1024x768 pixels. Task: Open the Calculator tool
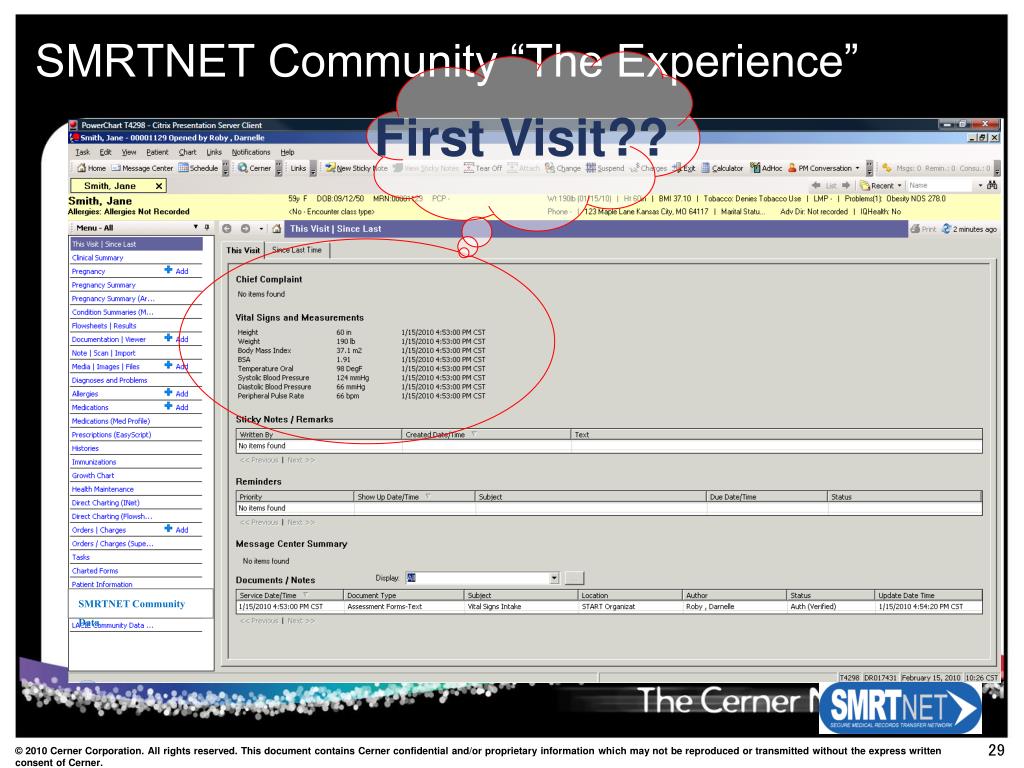click(722, 168)
